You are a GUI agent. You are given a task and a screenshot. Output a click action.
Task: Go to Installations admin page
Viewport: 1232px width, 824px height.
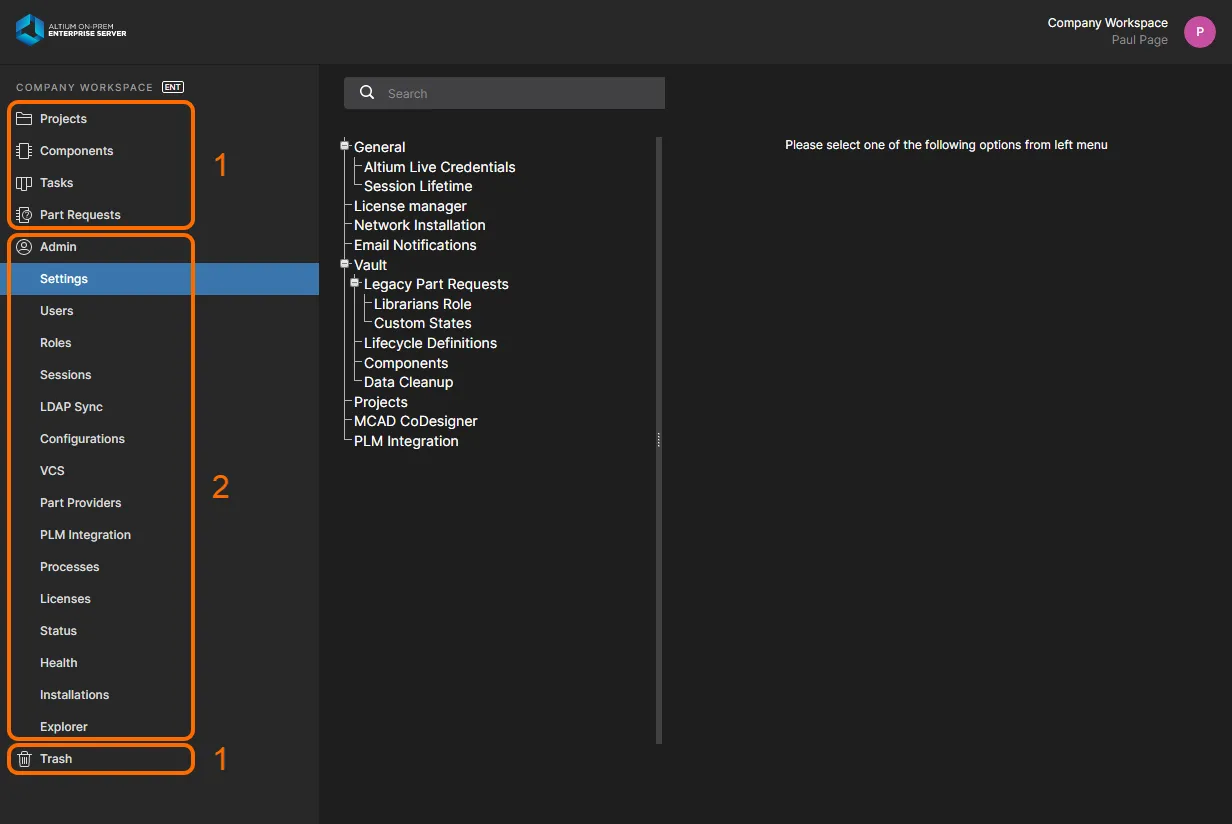coord(75,695)
